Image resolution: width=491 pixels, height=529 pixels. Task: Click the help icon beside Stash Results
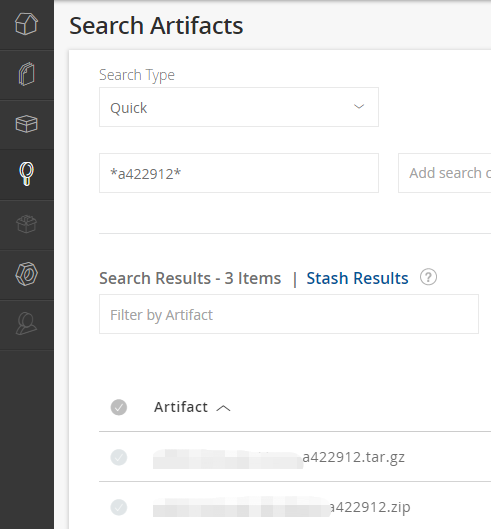(428, 277)
